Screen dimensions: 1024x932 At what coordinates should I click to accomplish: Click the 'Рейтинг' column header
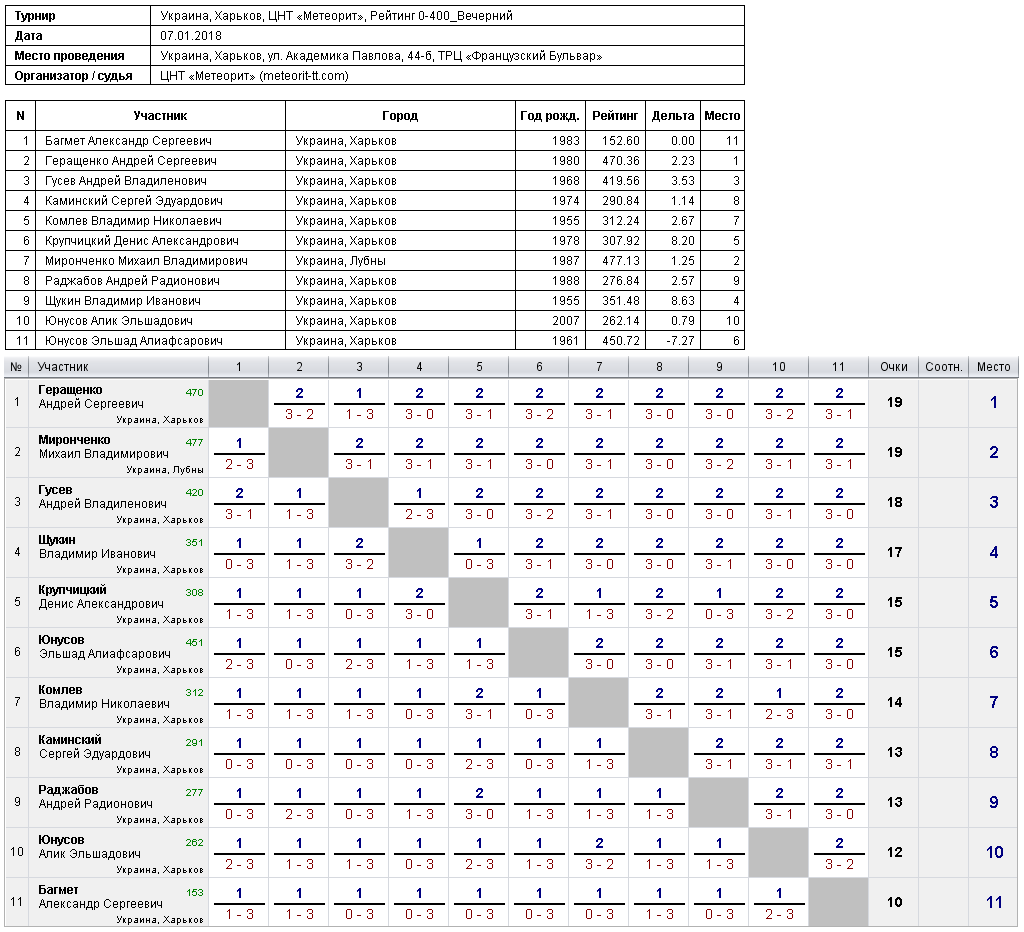(x=615, y=116)
